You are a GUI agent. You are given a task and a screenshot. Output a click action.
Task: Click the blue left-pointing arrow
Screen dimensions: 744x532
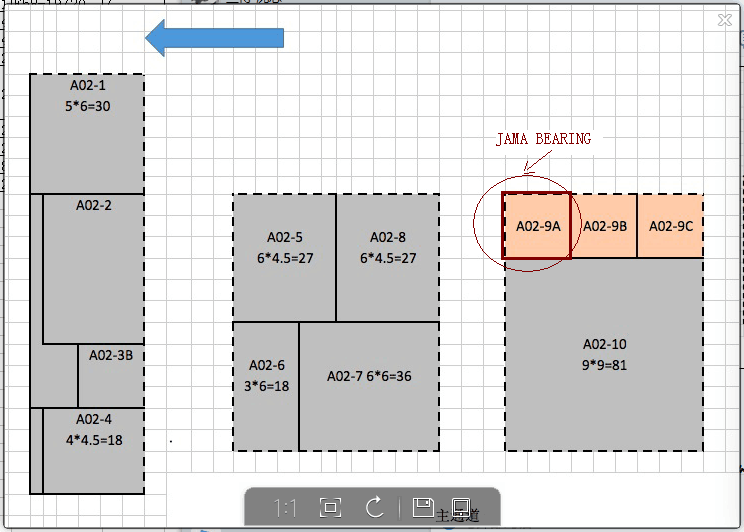[x=214, y=38]
